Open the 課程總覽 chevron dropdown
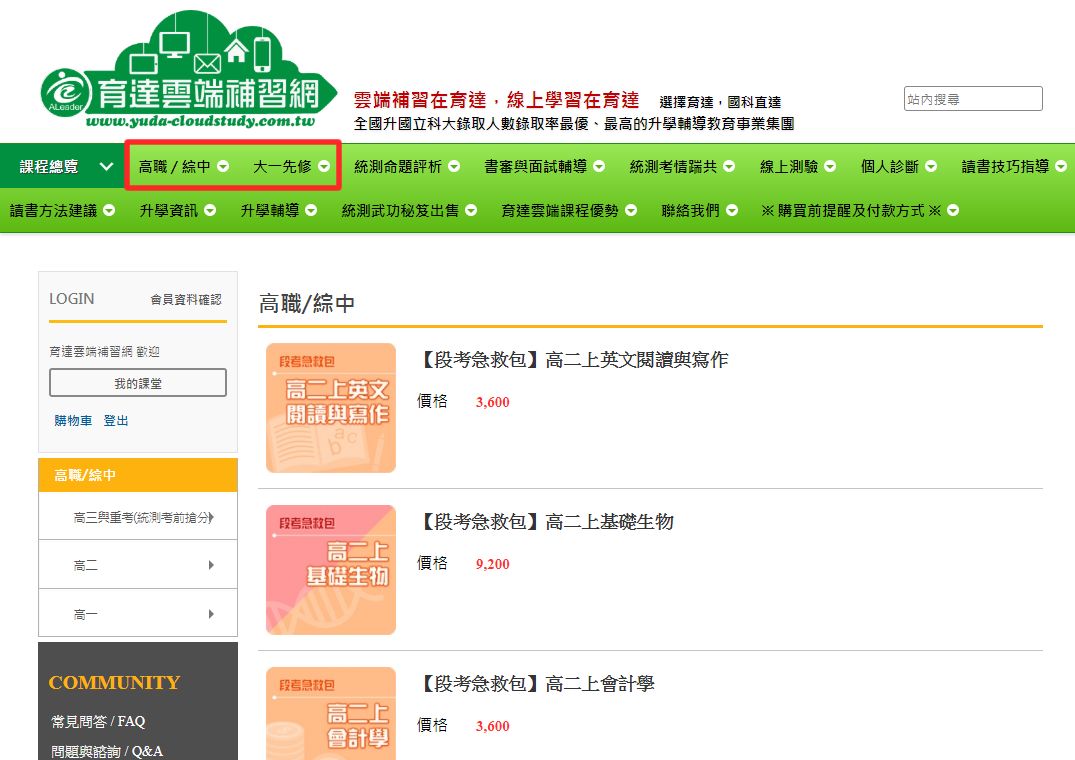 point(106,167)
